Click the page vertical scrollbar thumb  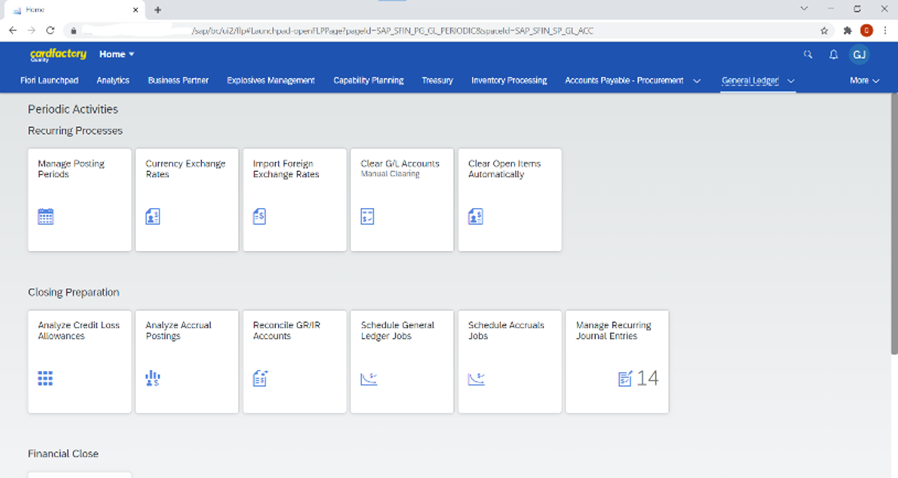point(894,223)
